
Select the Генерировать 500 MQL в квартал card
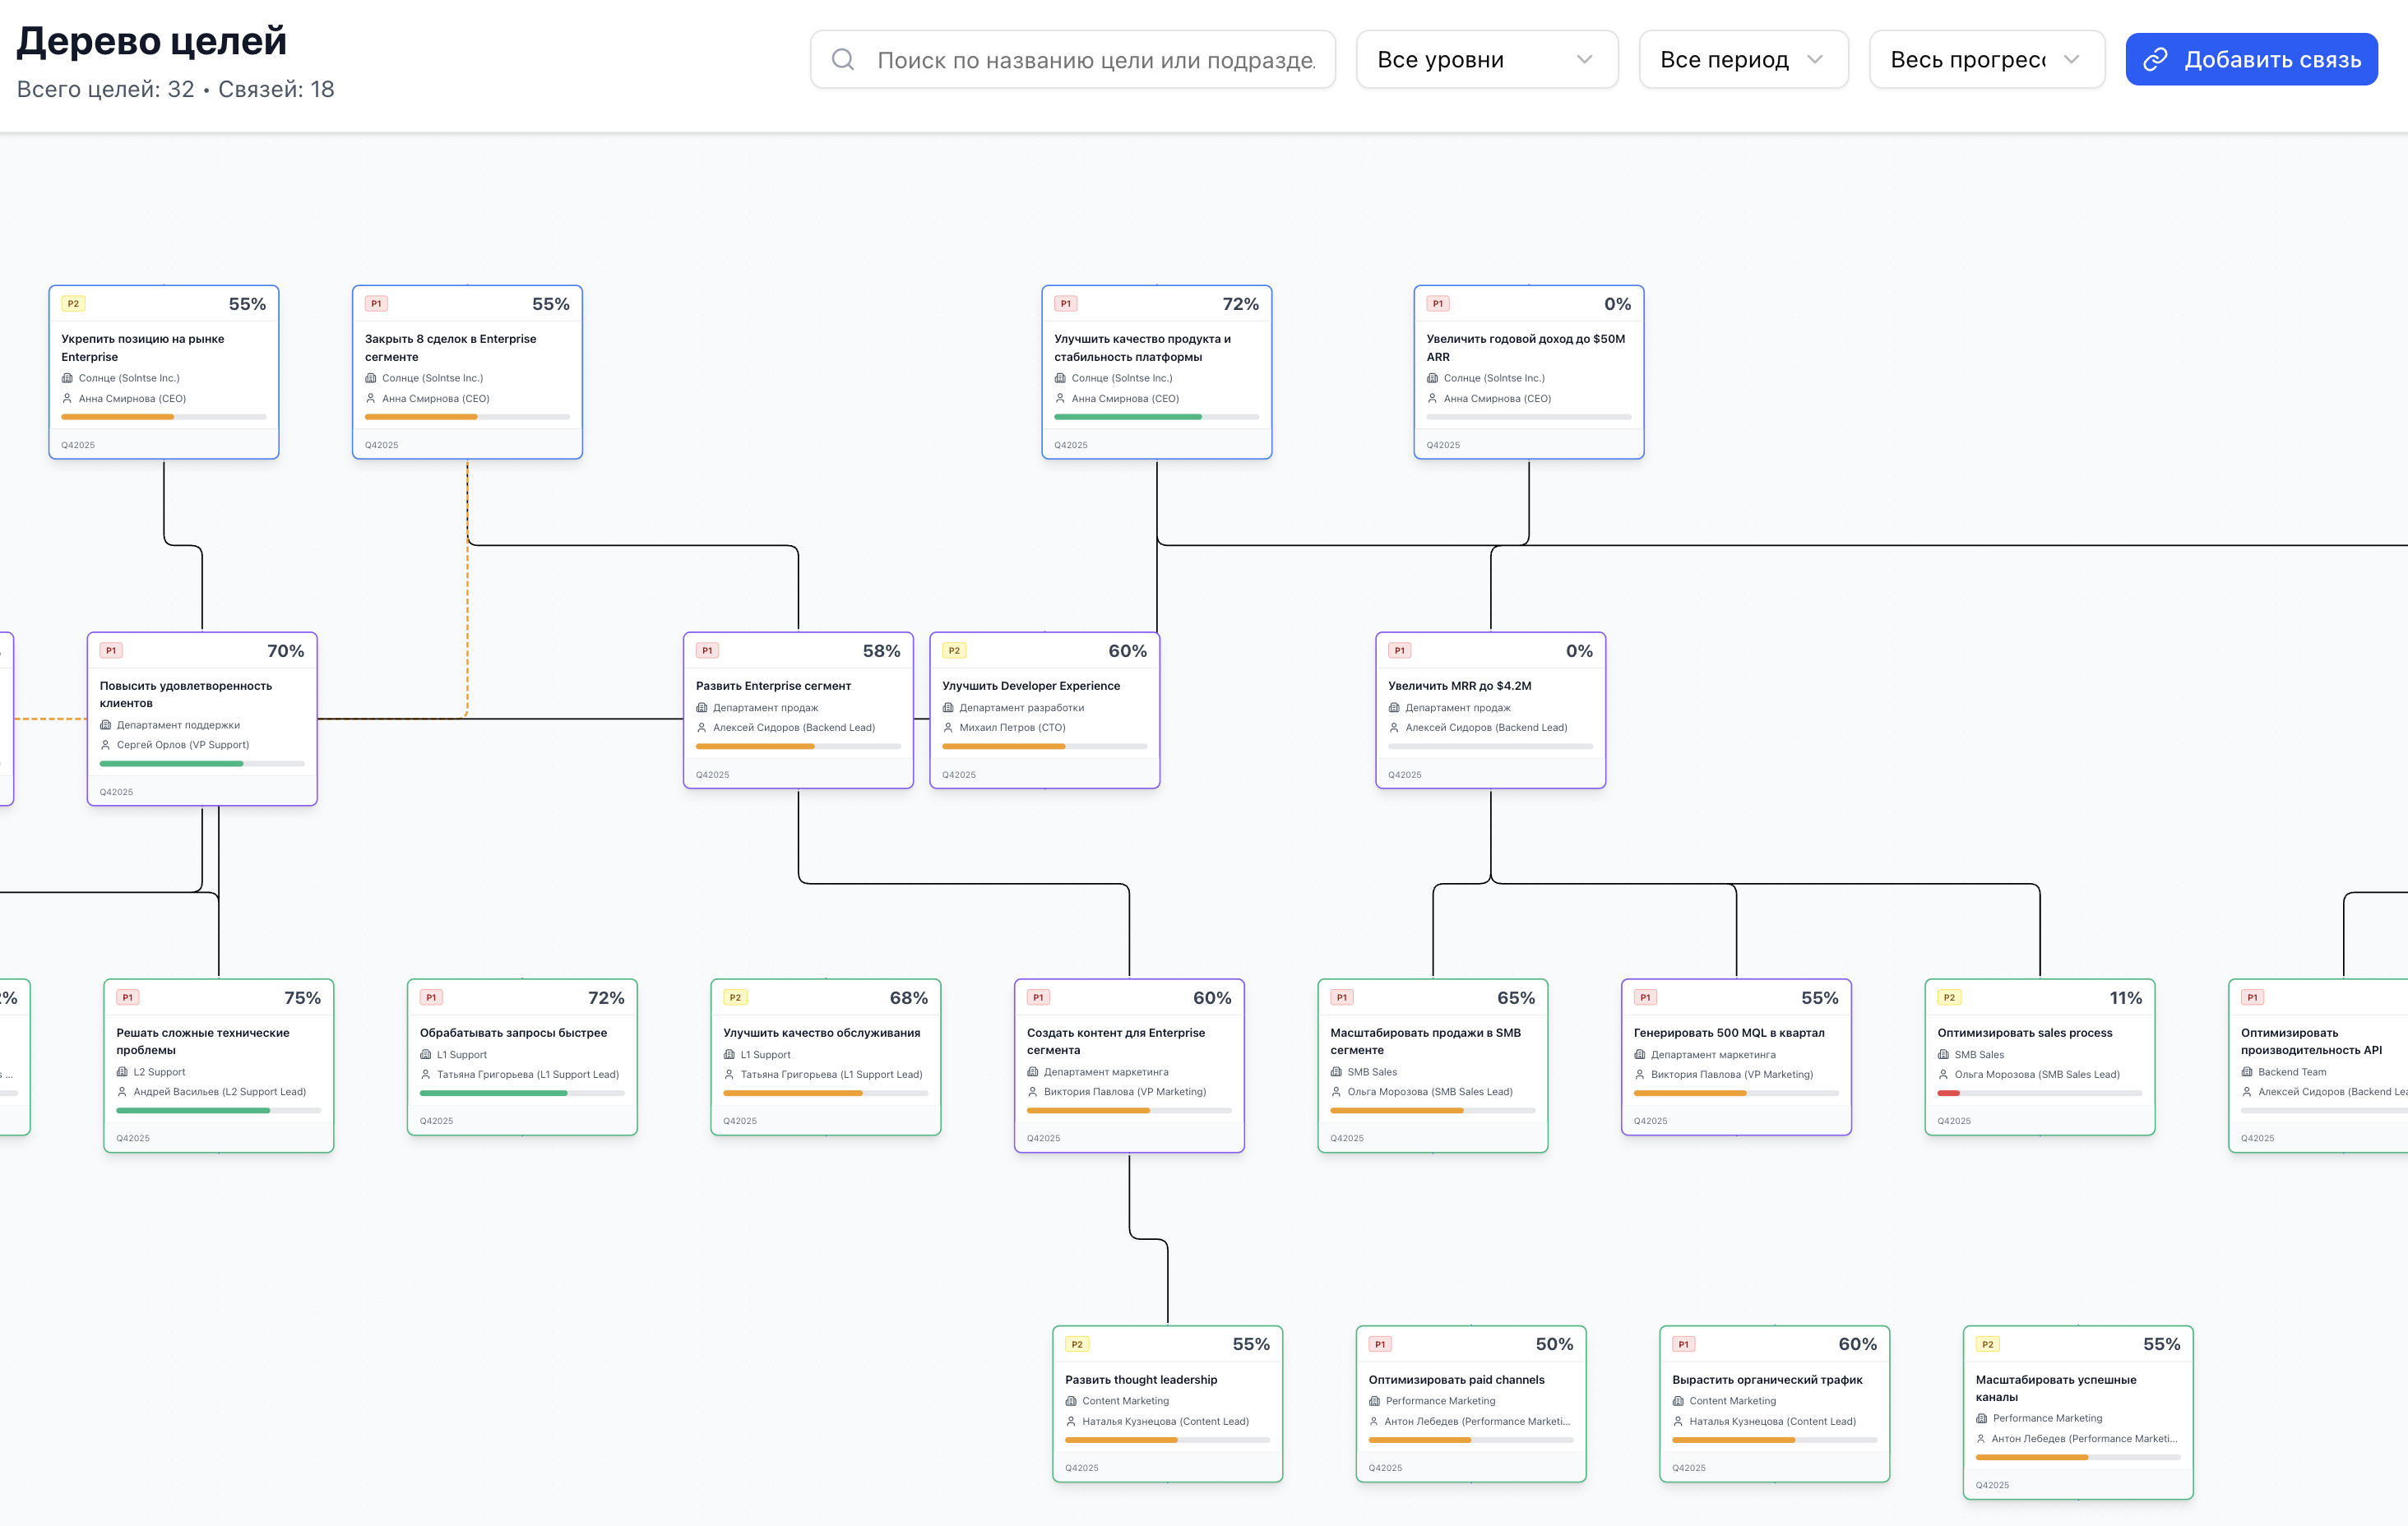pyautogui.click(x=1735, y=1033)
